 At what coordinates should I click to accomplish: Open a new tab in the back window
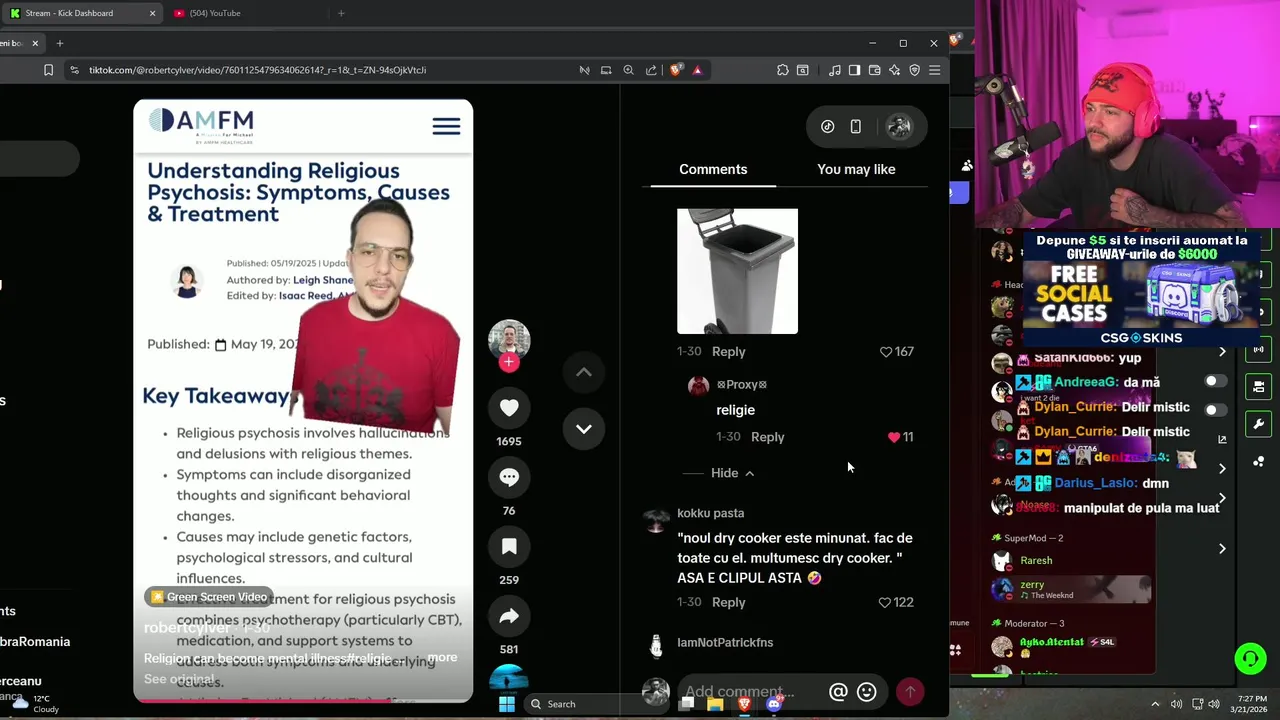pos(341,13)
